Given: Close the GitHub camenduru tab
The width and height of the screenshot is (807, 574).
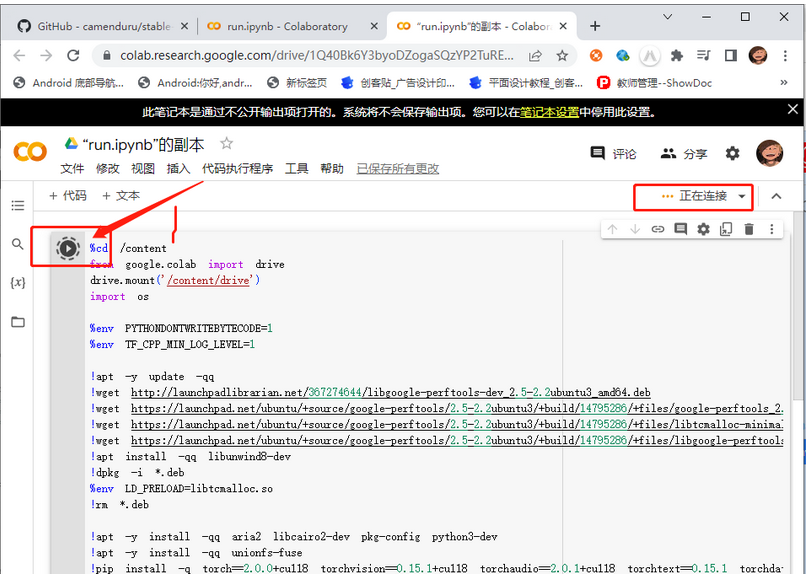Looking at the screenshot, I should (x=184, y=26).
